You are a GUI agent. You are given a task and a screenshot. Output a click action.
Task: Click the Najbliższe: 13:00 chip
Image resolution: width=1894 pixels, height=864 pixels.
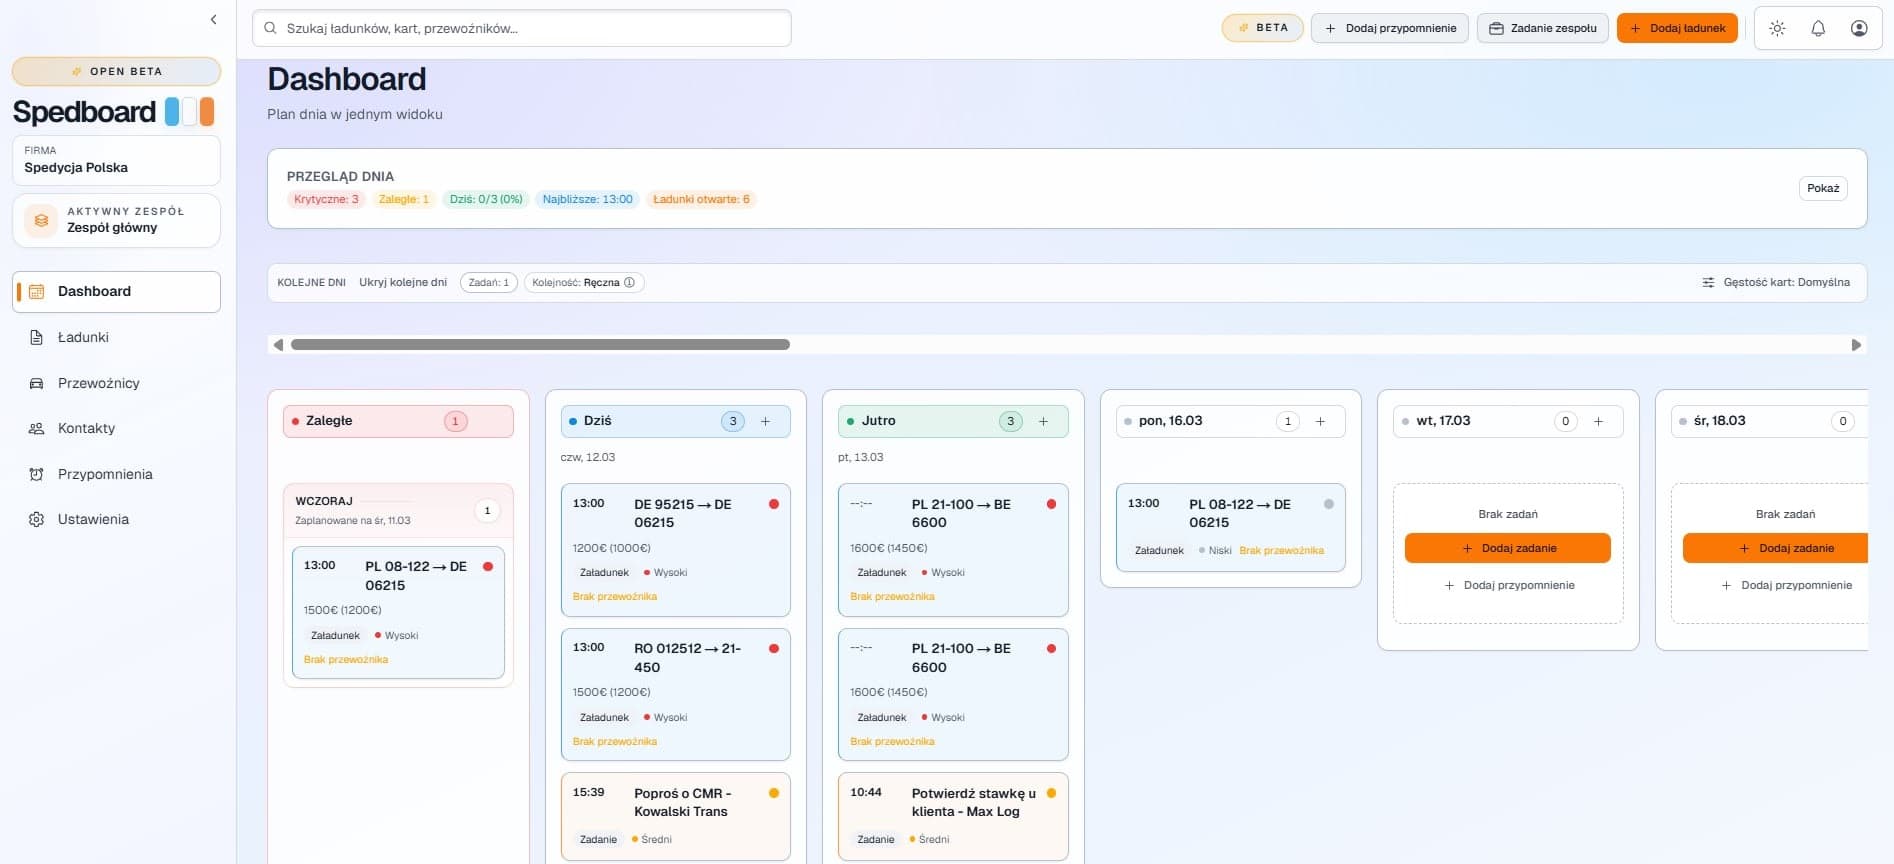(x=587, y=199)
